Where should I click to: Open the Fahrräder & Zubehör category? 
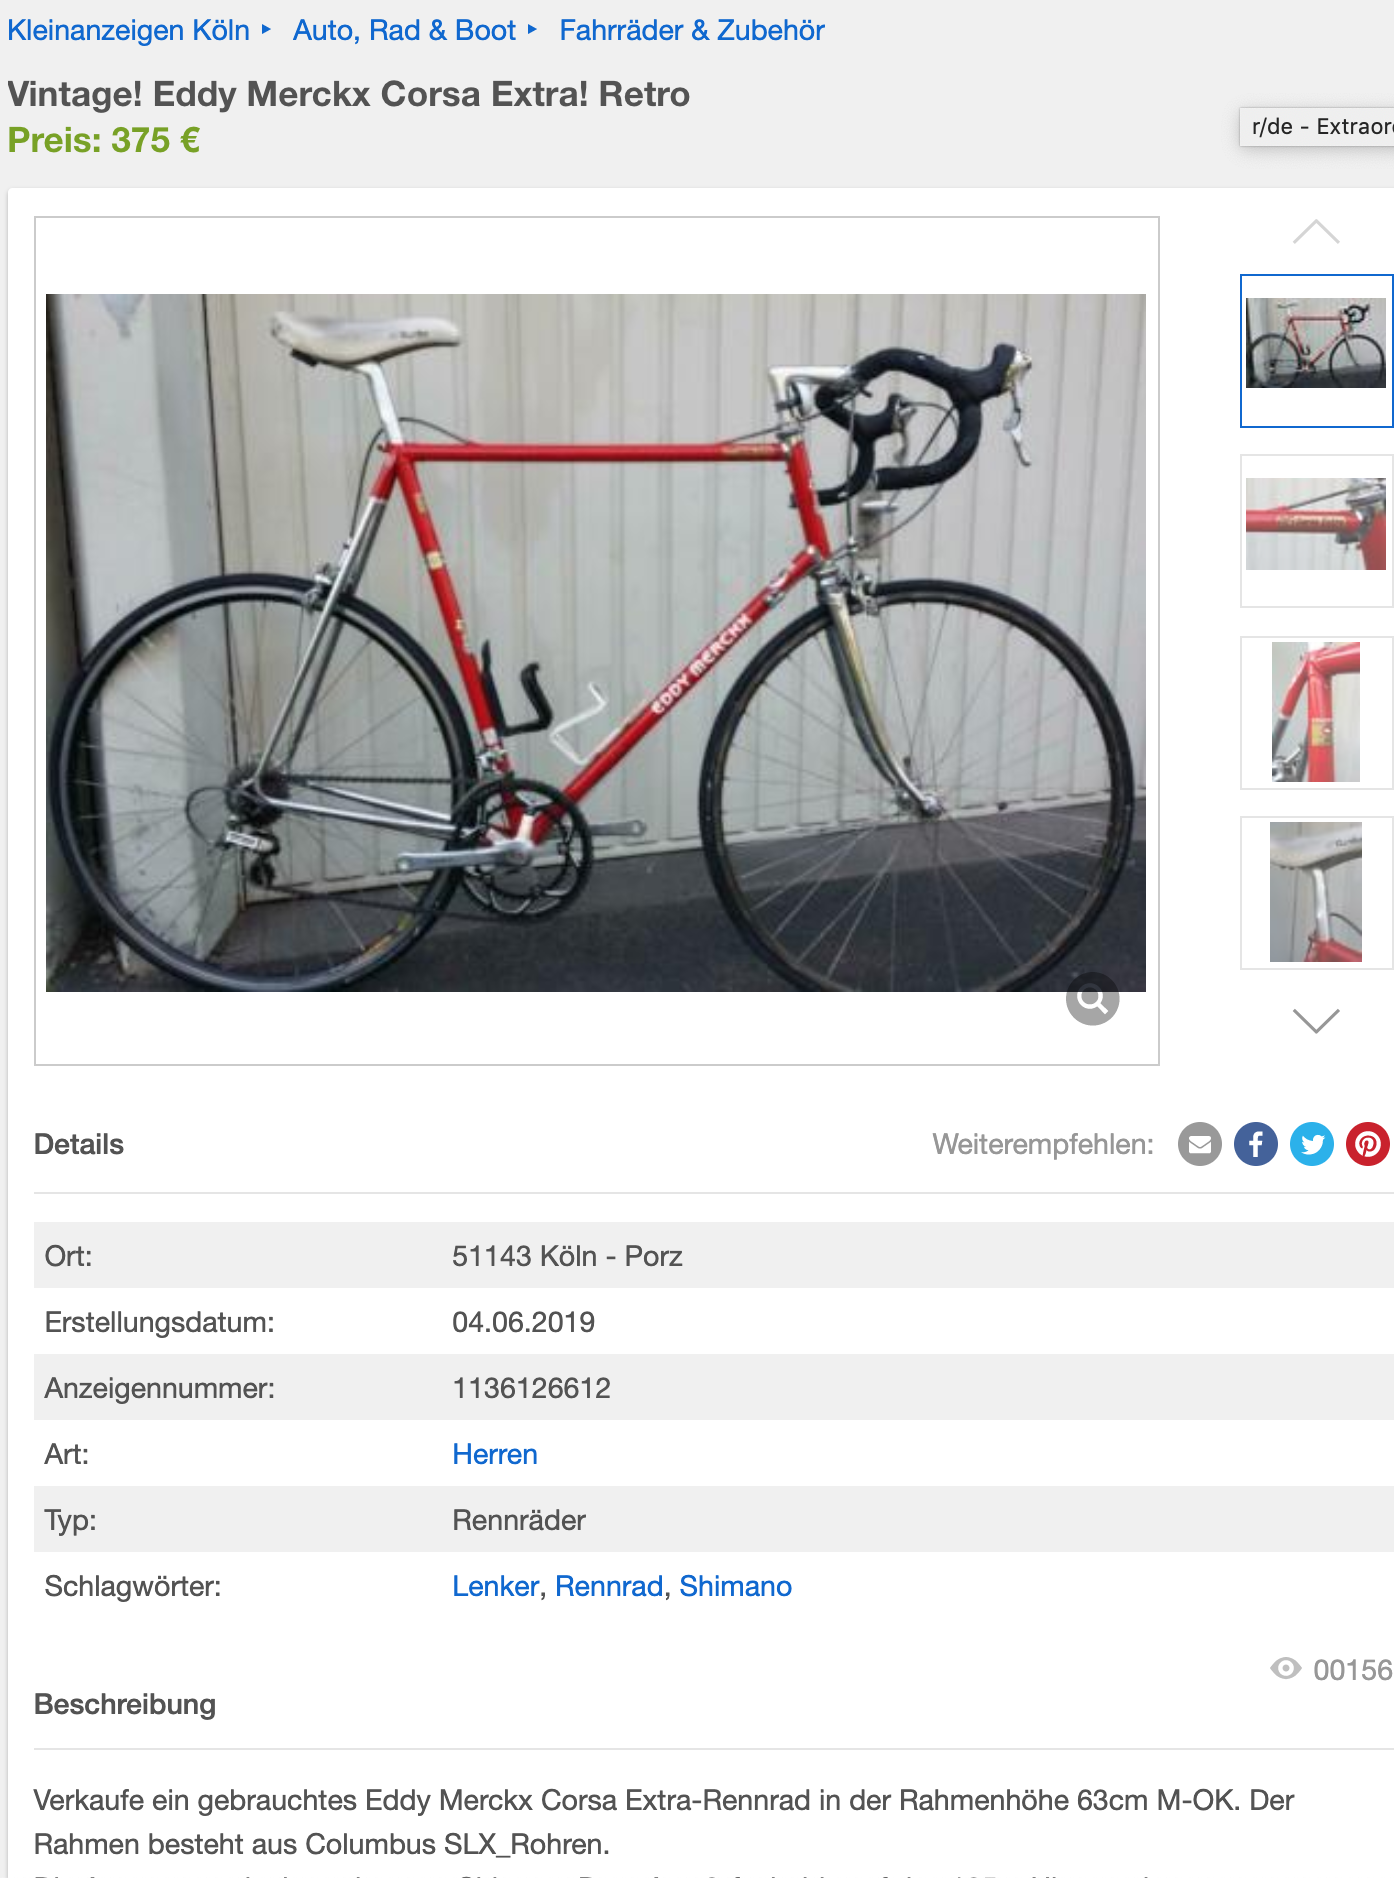[x=692, y=30]
